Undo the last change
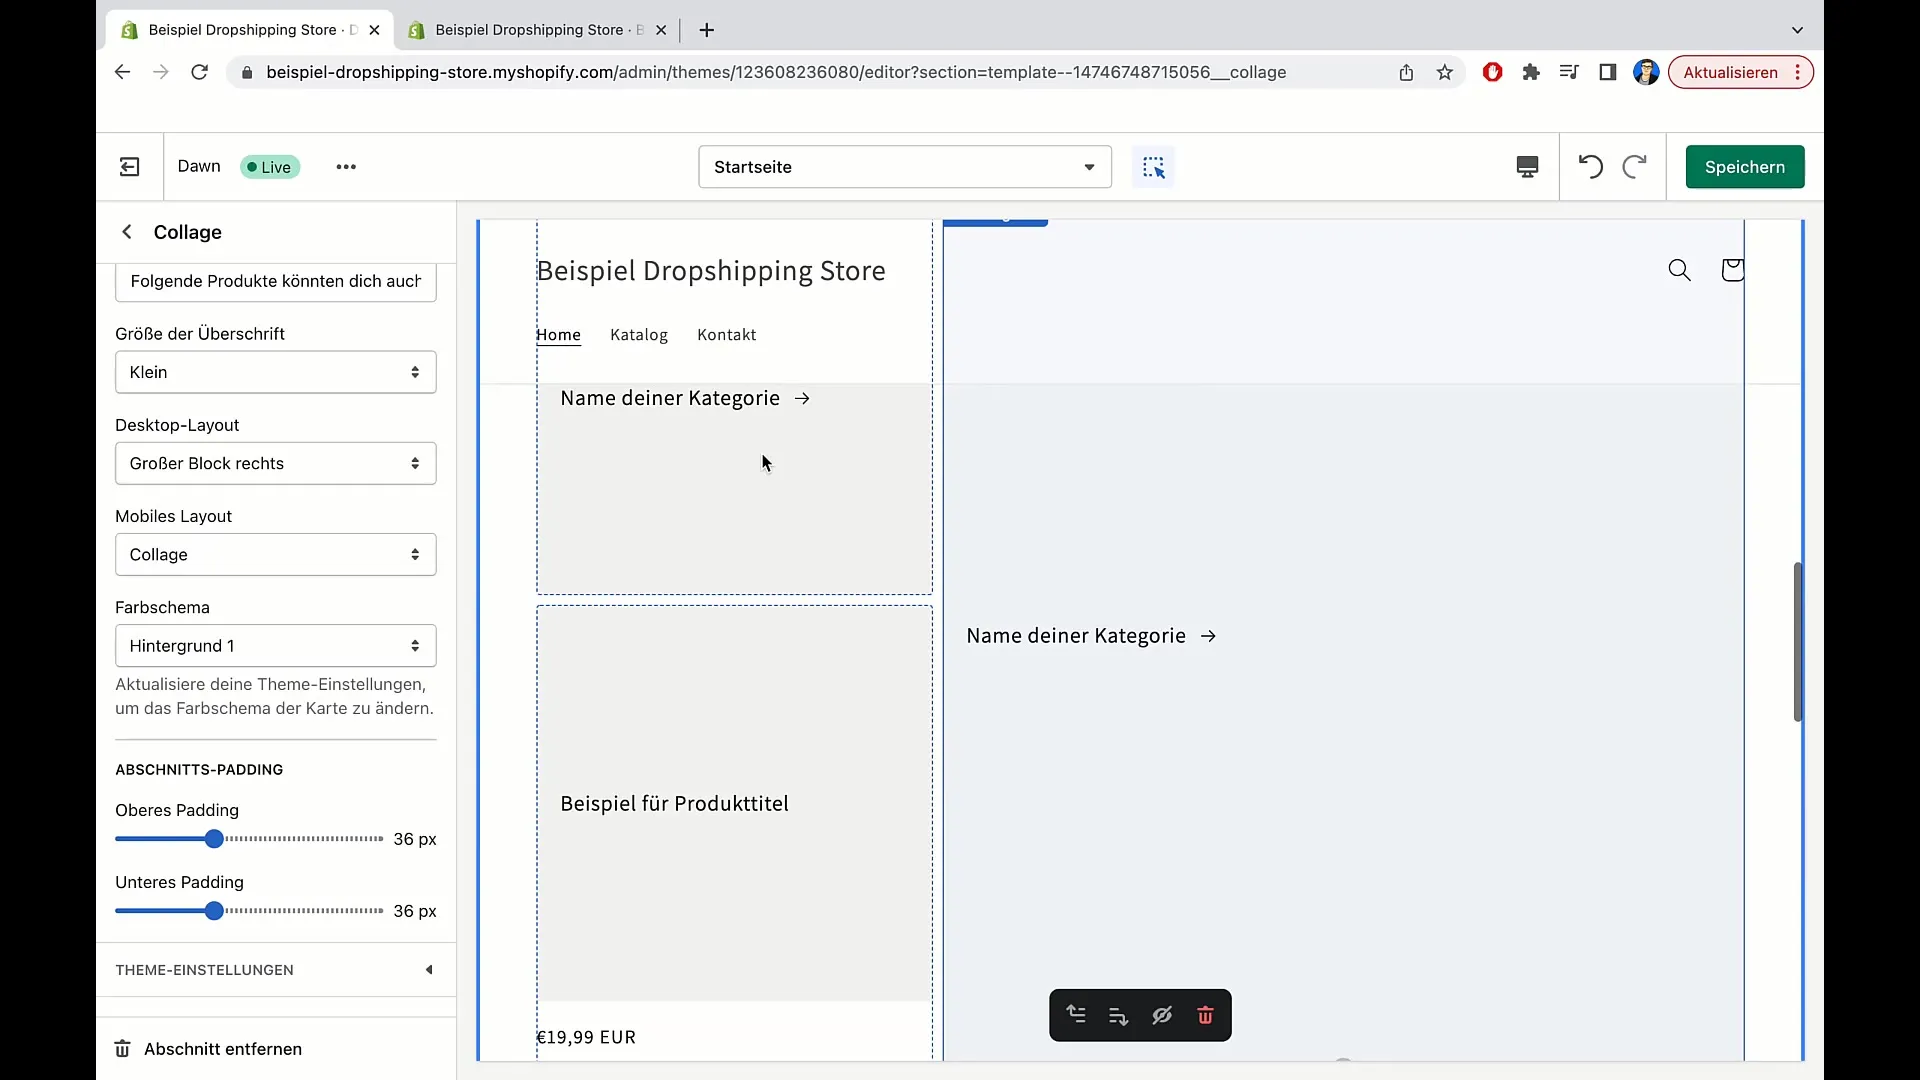Viewport: 1920px width, 1080px height. 1590,167
